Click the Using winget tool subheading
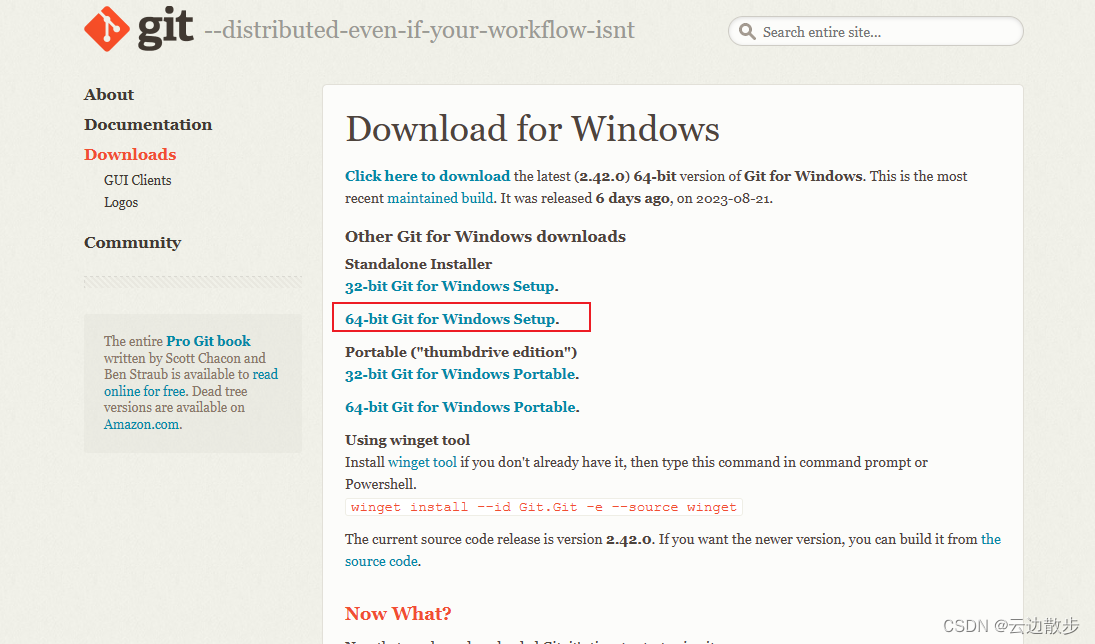Screen dimensions: 1095x644 tap(407, 440)
